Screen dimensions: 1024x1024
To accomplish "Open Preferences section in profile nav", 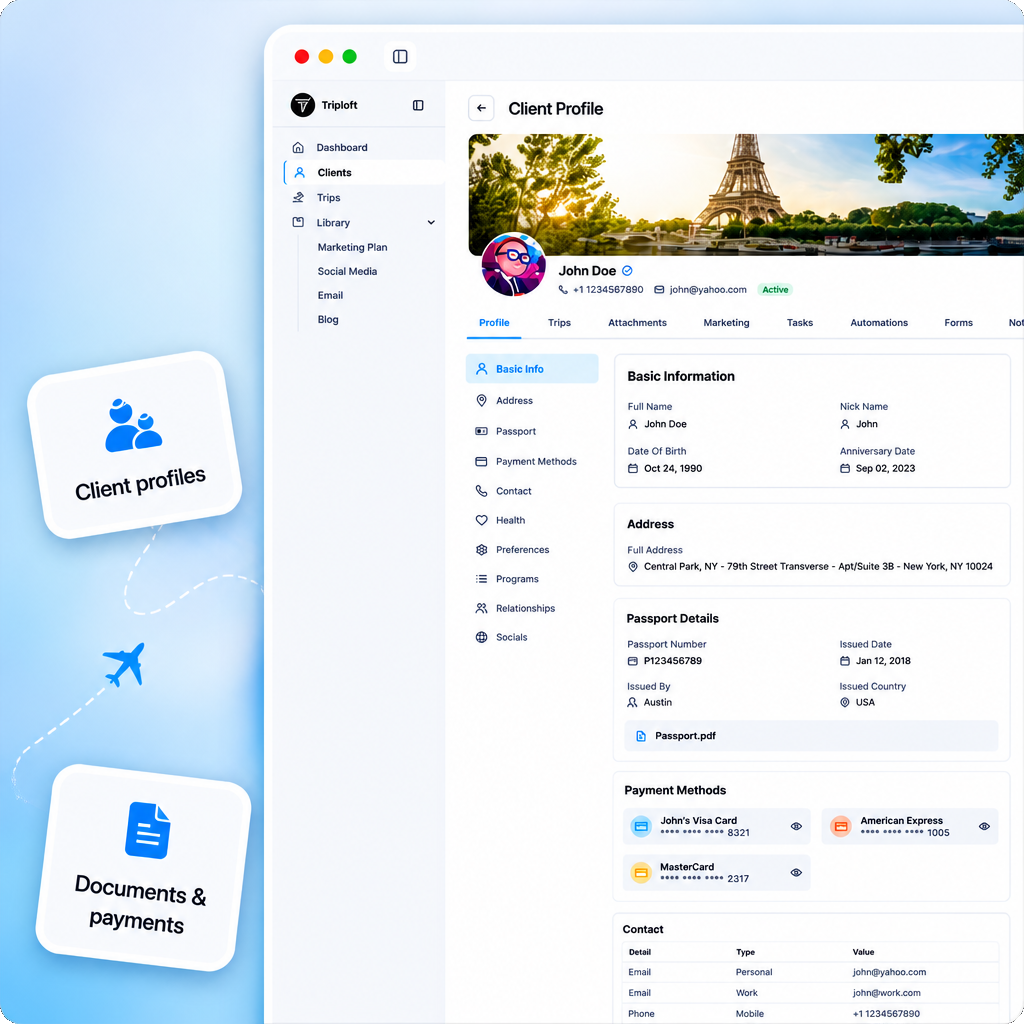I will 522,550.
